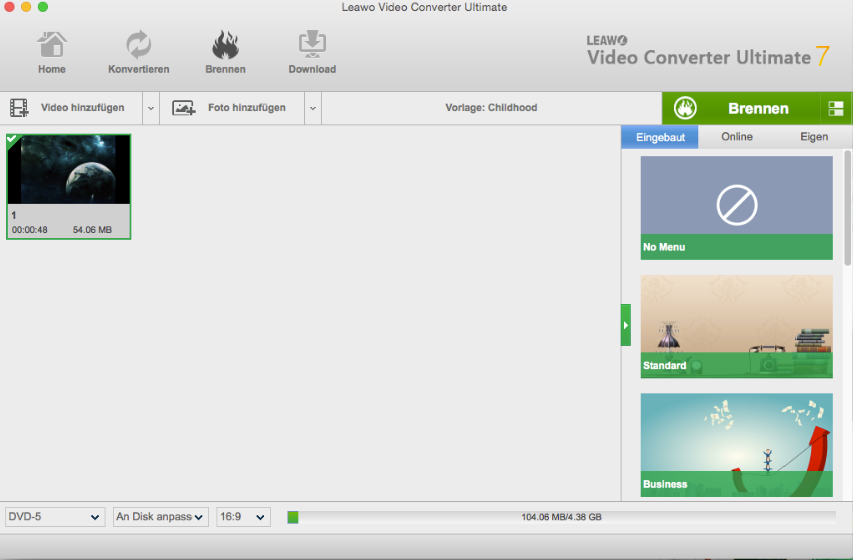
Task: Click the macOS yellow minimize window button
Action: pyautogui.click(x=26, y=7)
